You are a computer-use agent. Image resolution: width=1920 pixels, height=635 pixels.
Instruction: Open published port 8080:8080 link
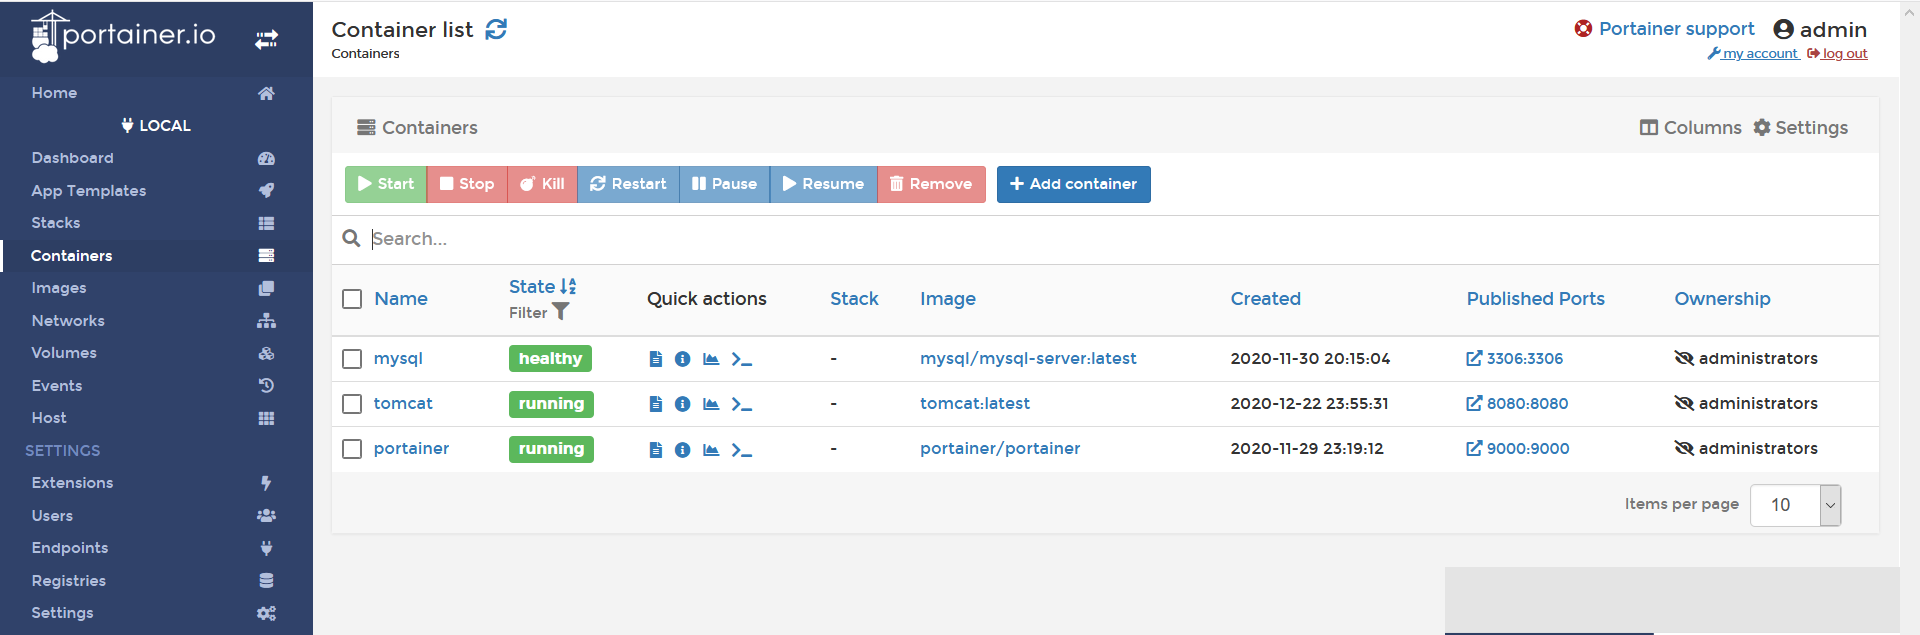(x=1517, y=404)
